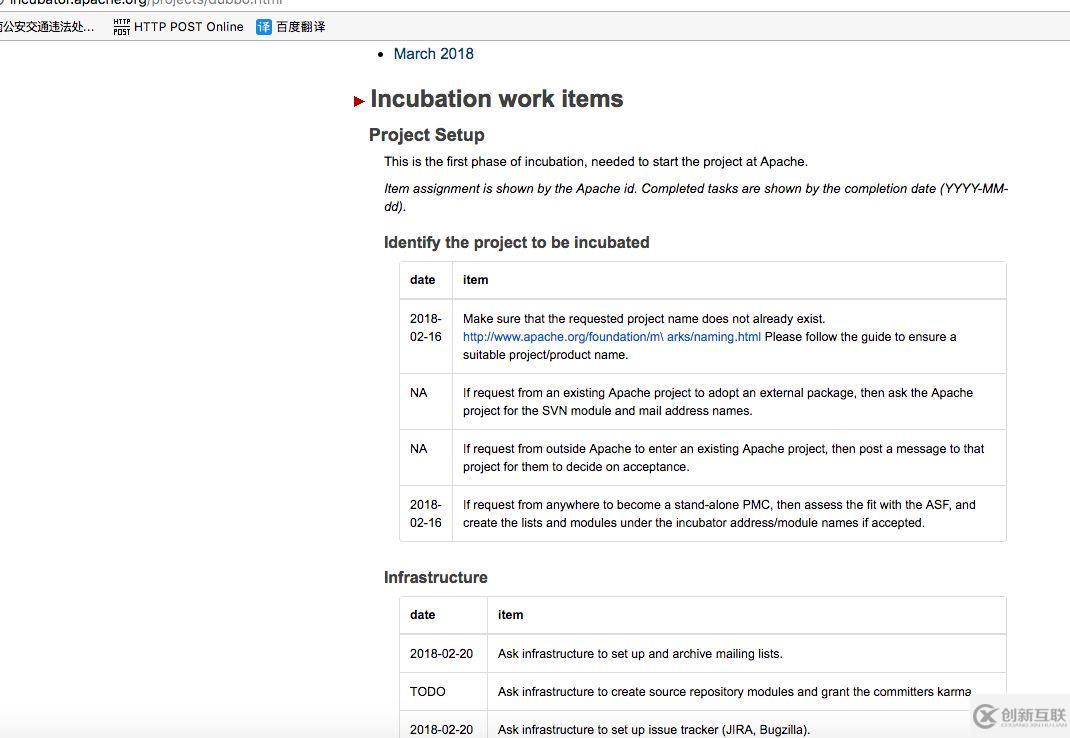Open the HTTP POST Online bookmark
Screen dimensions: 1070x738
189,27
